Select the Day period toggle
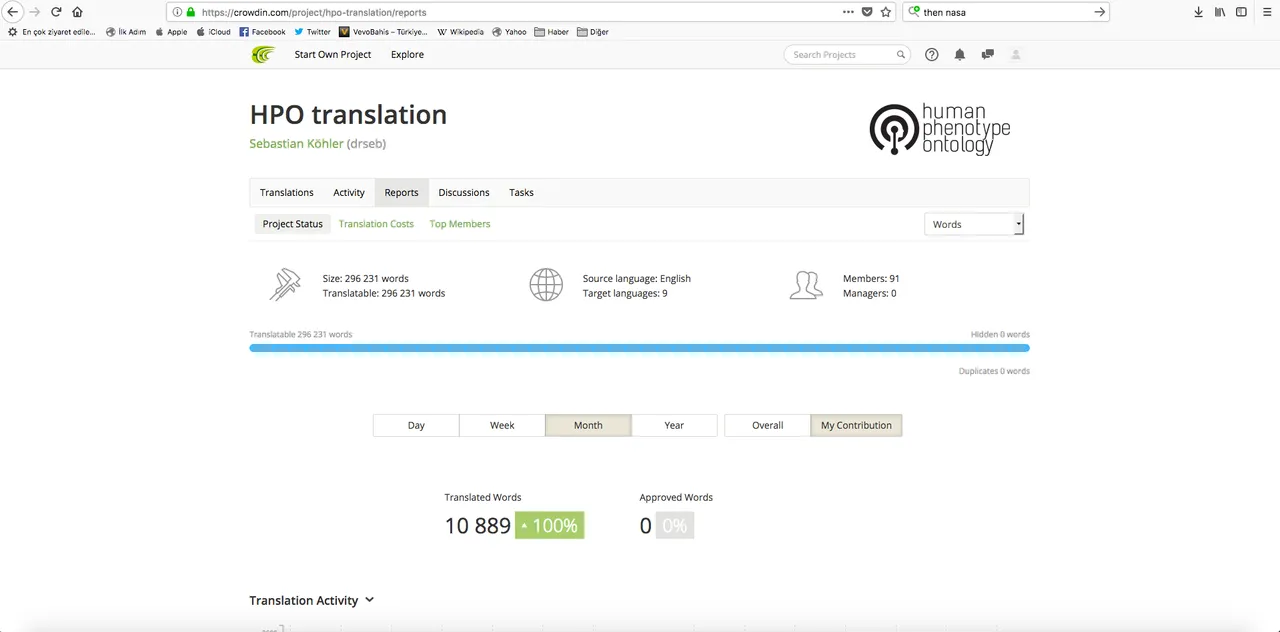 (x=416, y=425)
